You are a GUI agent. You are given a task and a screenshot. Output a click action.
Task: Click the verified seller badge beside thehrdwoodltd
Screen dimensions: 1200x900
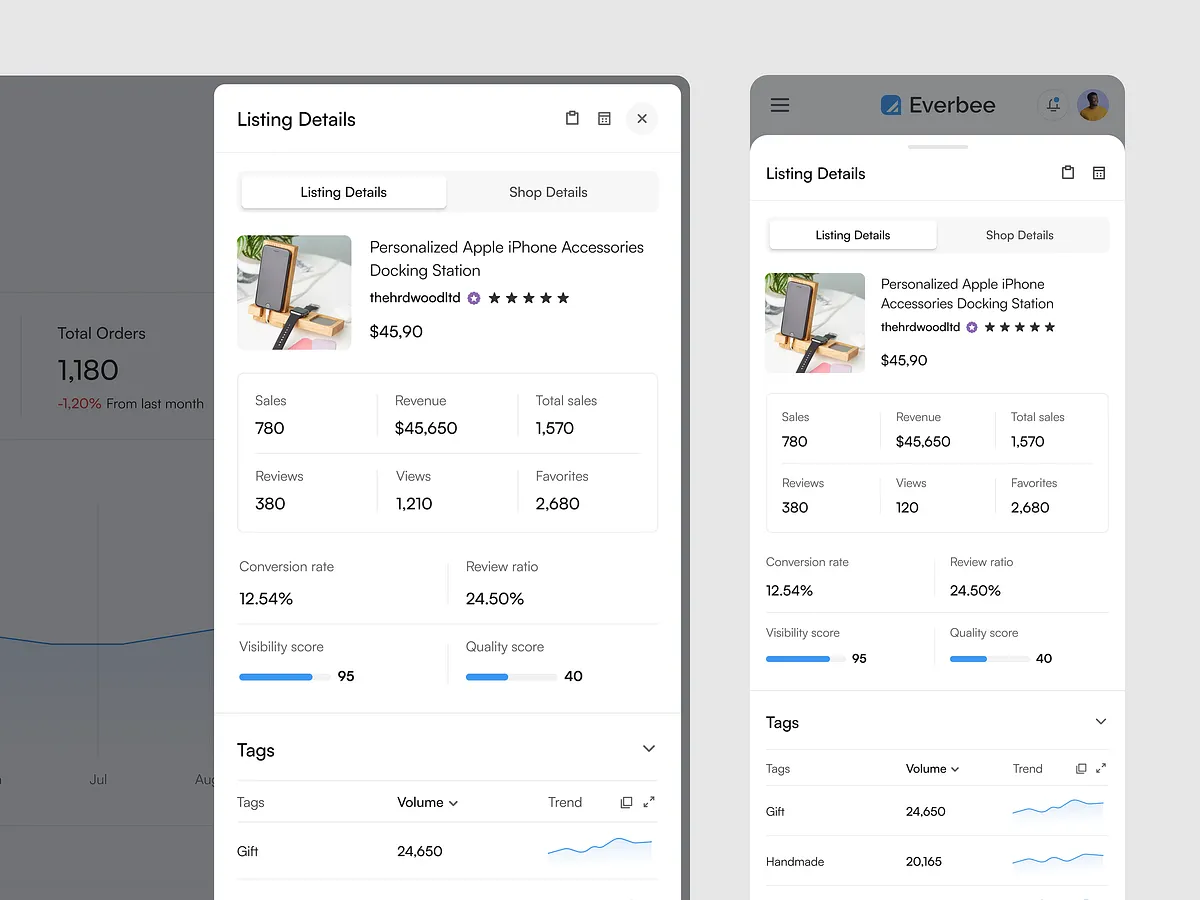click(473, 297)
